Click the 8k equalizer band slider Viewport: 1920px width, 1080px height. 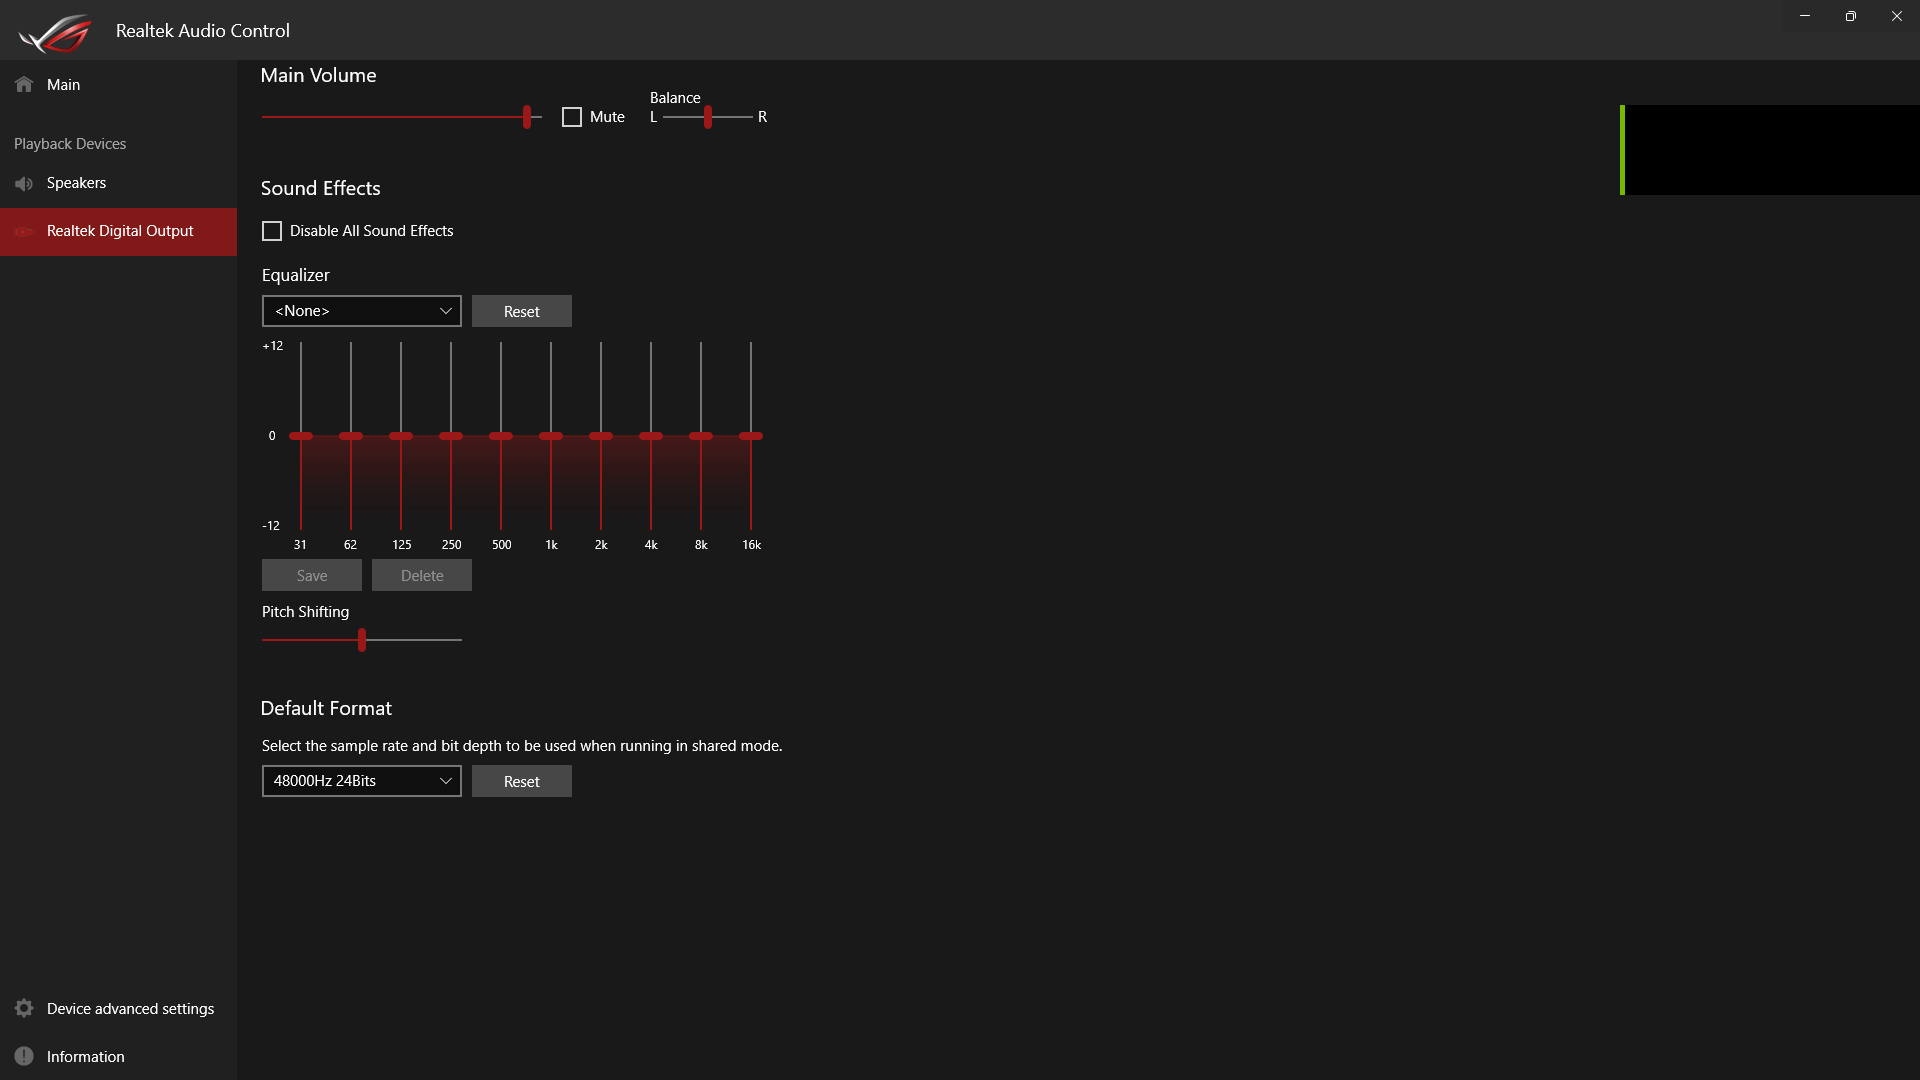click(x=701, y=436)
